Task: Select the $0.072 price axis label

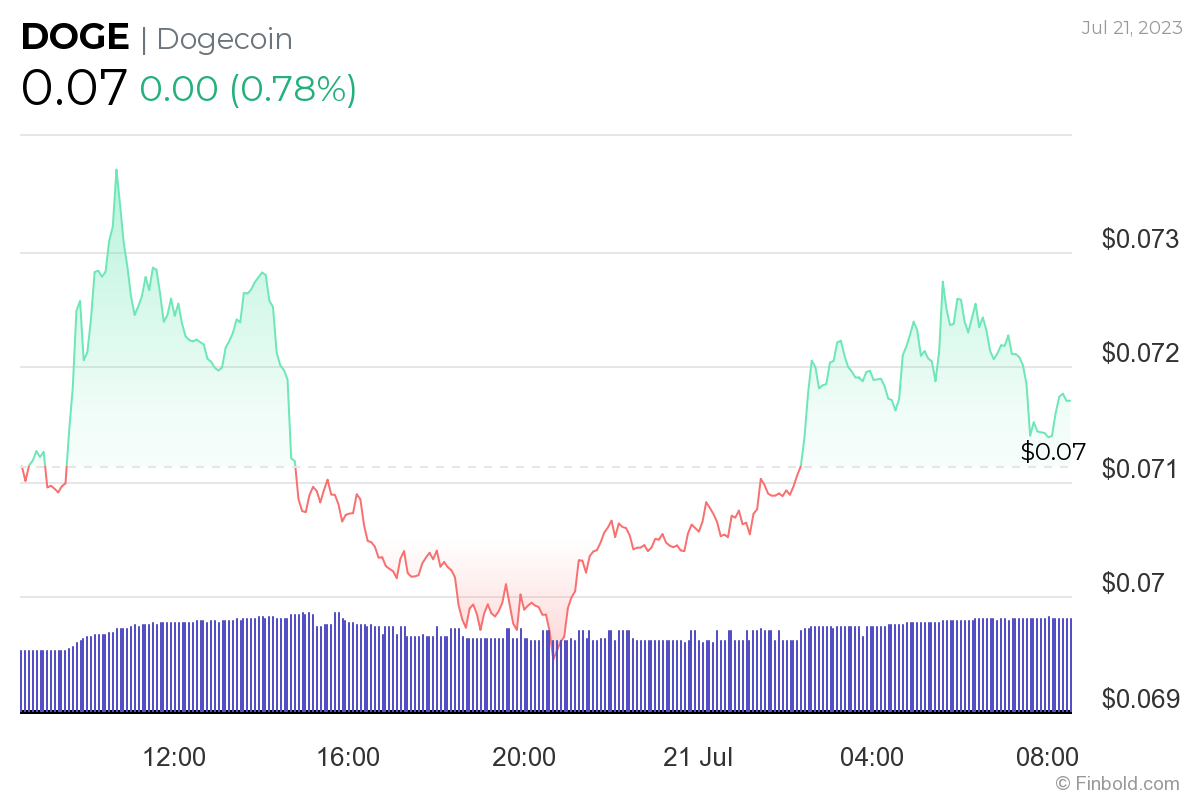Action: point(1141,353)
